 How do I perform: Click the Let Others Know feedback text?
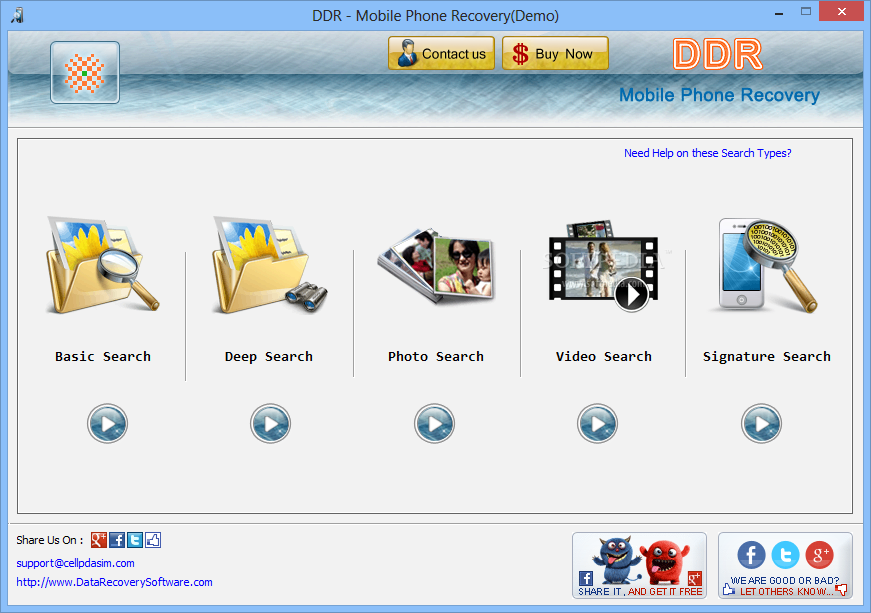tap(787, 592)
